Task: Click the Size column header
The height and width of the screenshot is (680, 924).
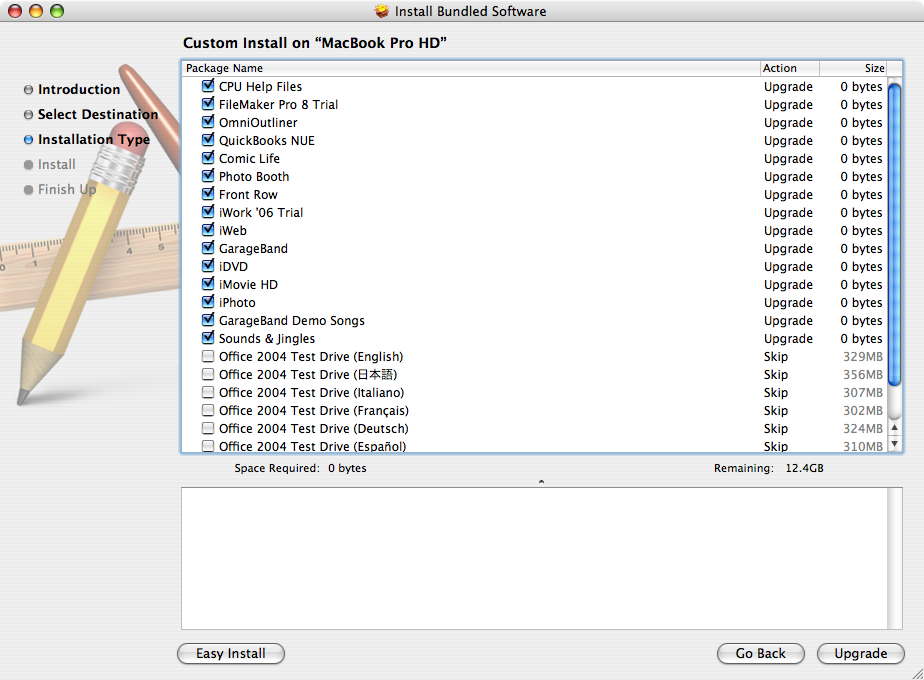Action: 853,68
